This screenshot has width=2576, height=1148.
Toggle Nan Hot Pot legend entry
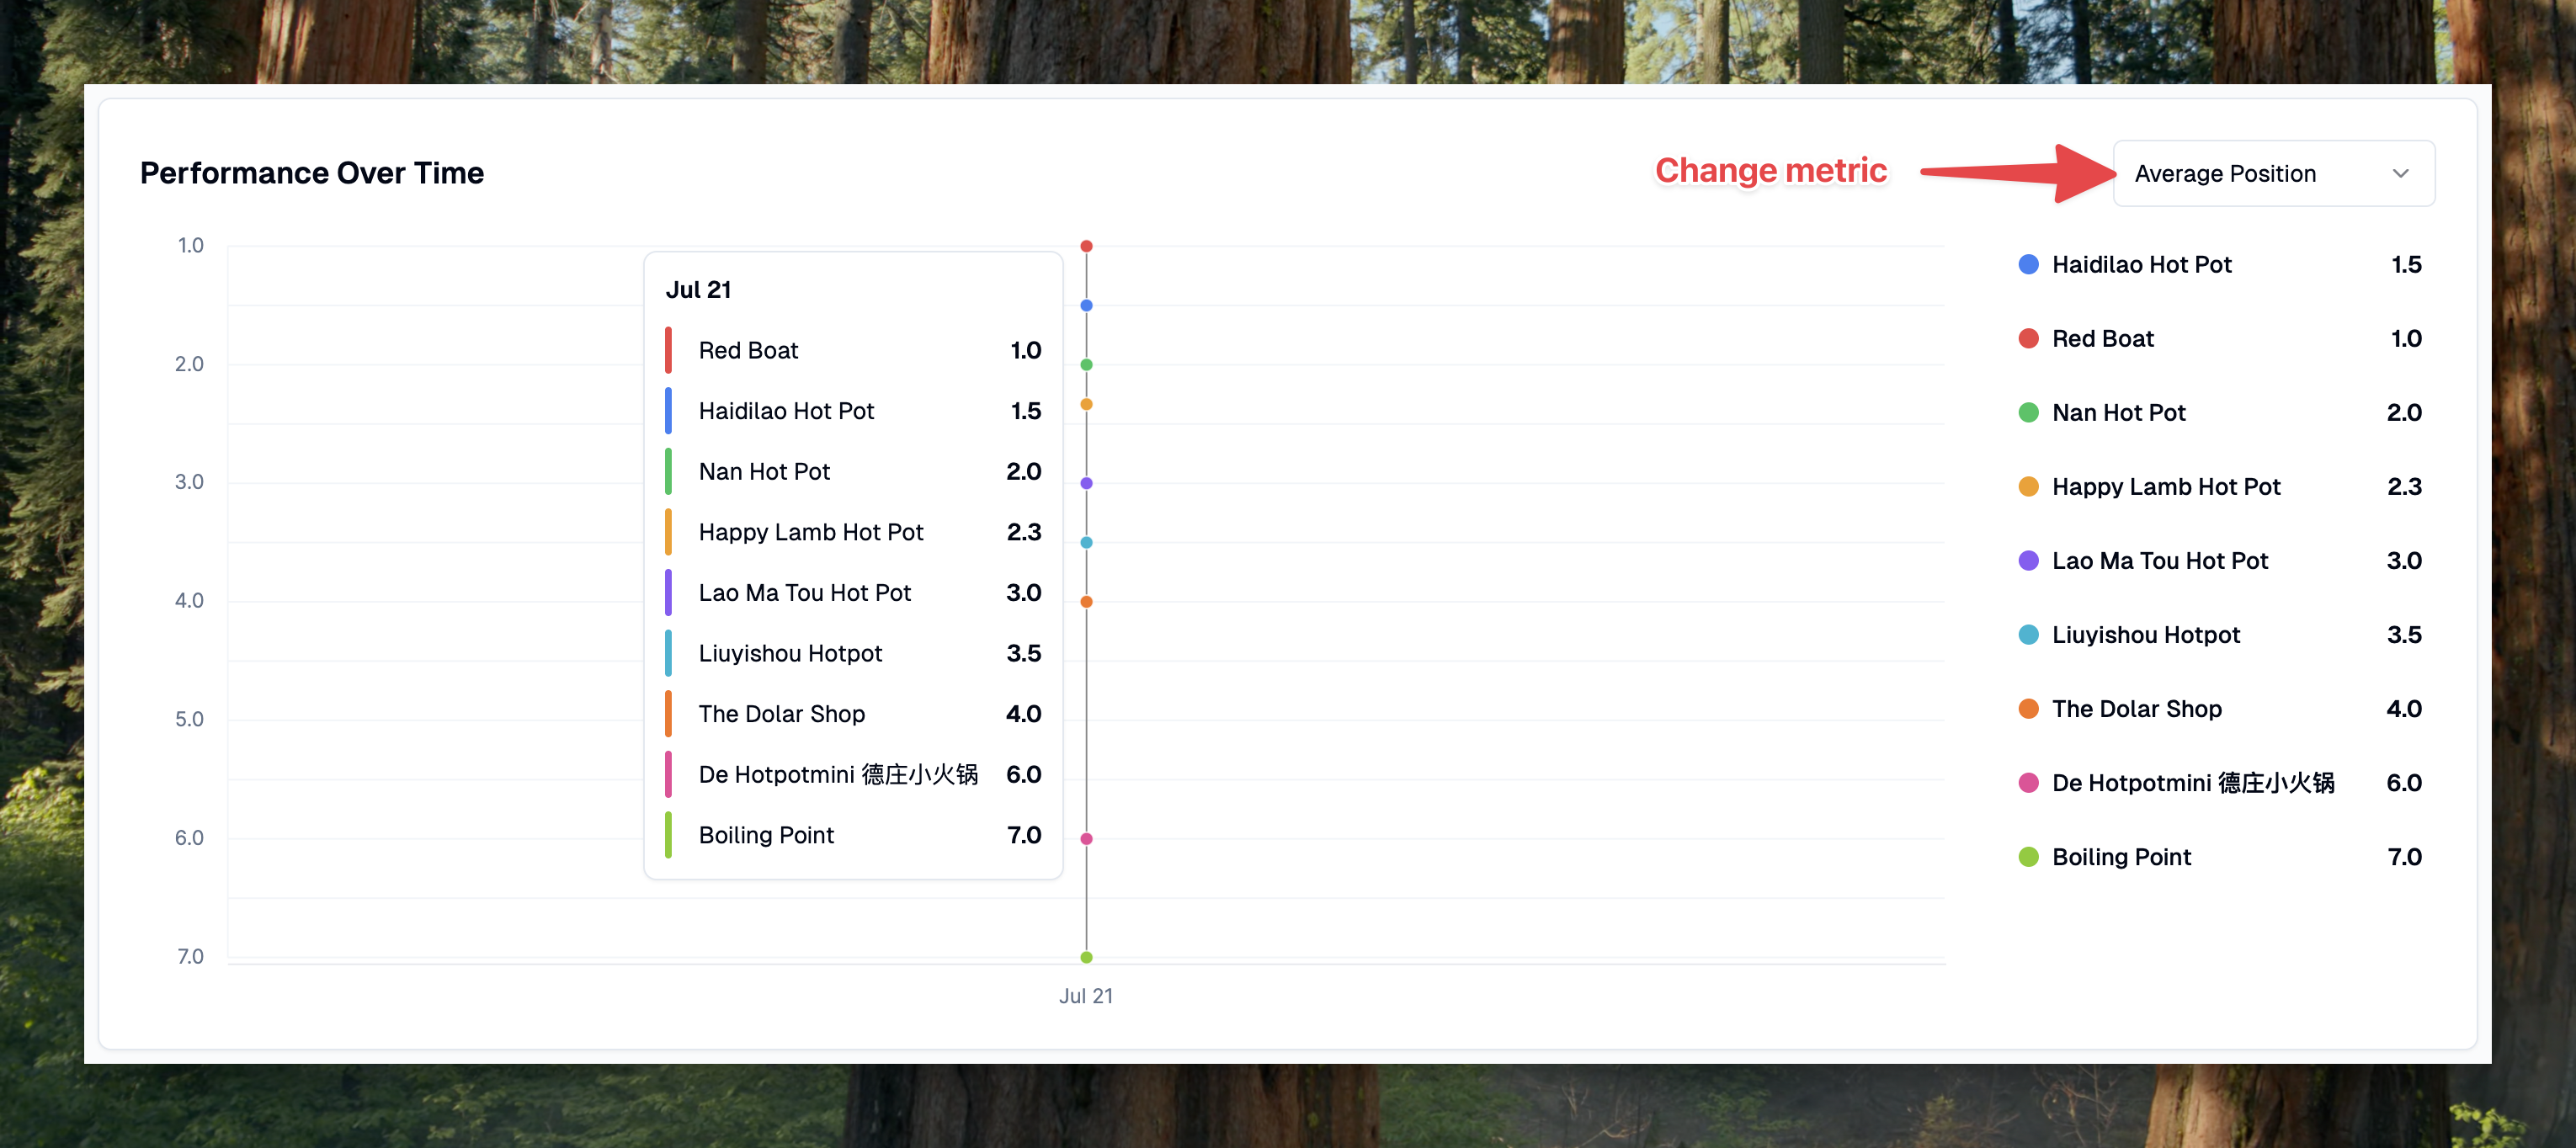click(x=2118, y=413)
